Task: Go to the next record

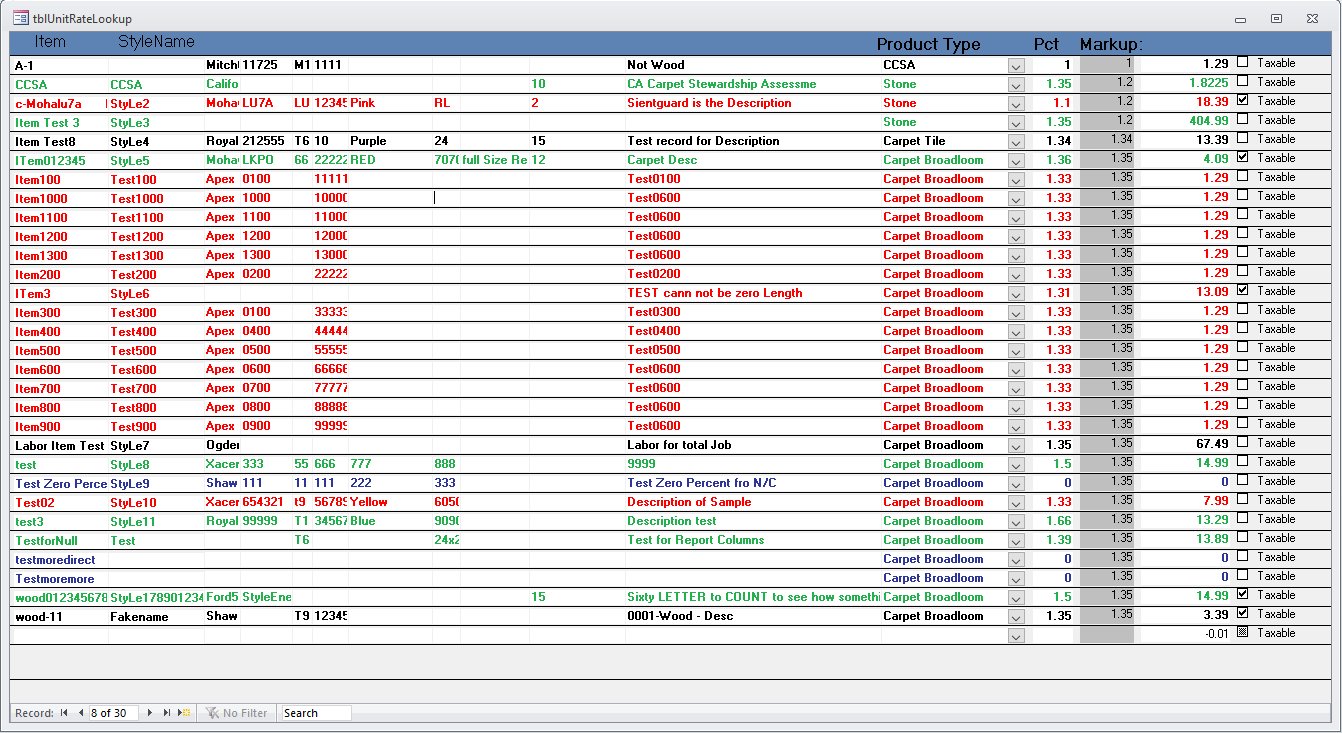Action: pos(150,713)
